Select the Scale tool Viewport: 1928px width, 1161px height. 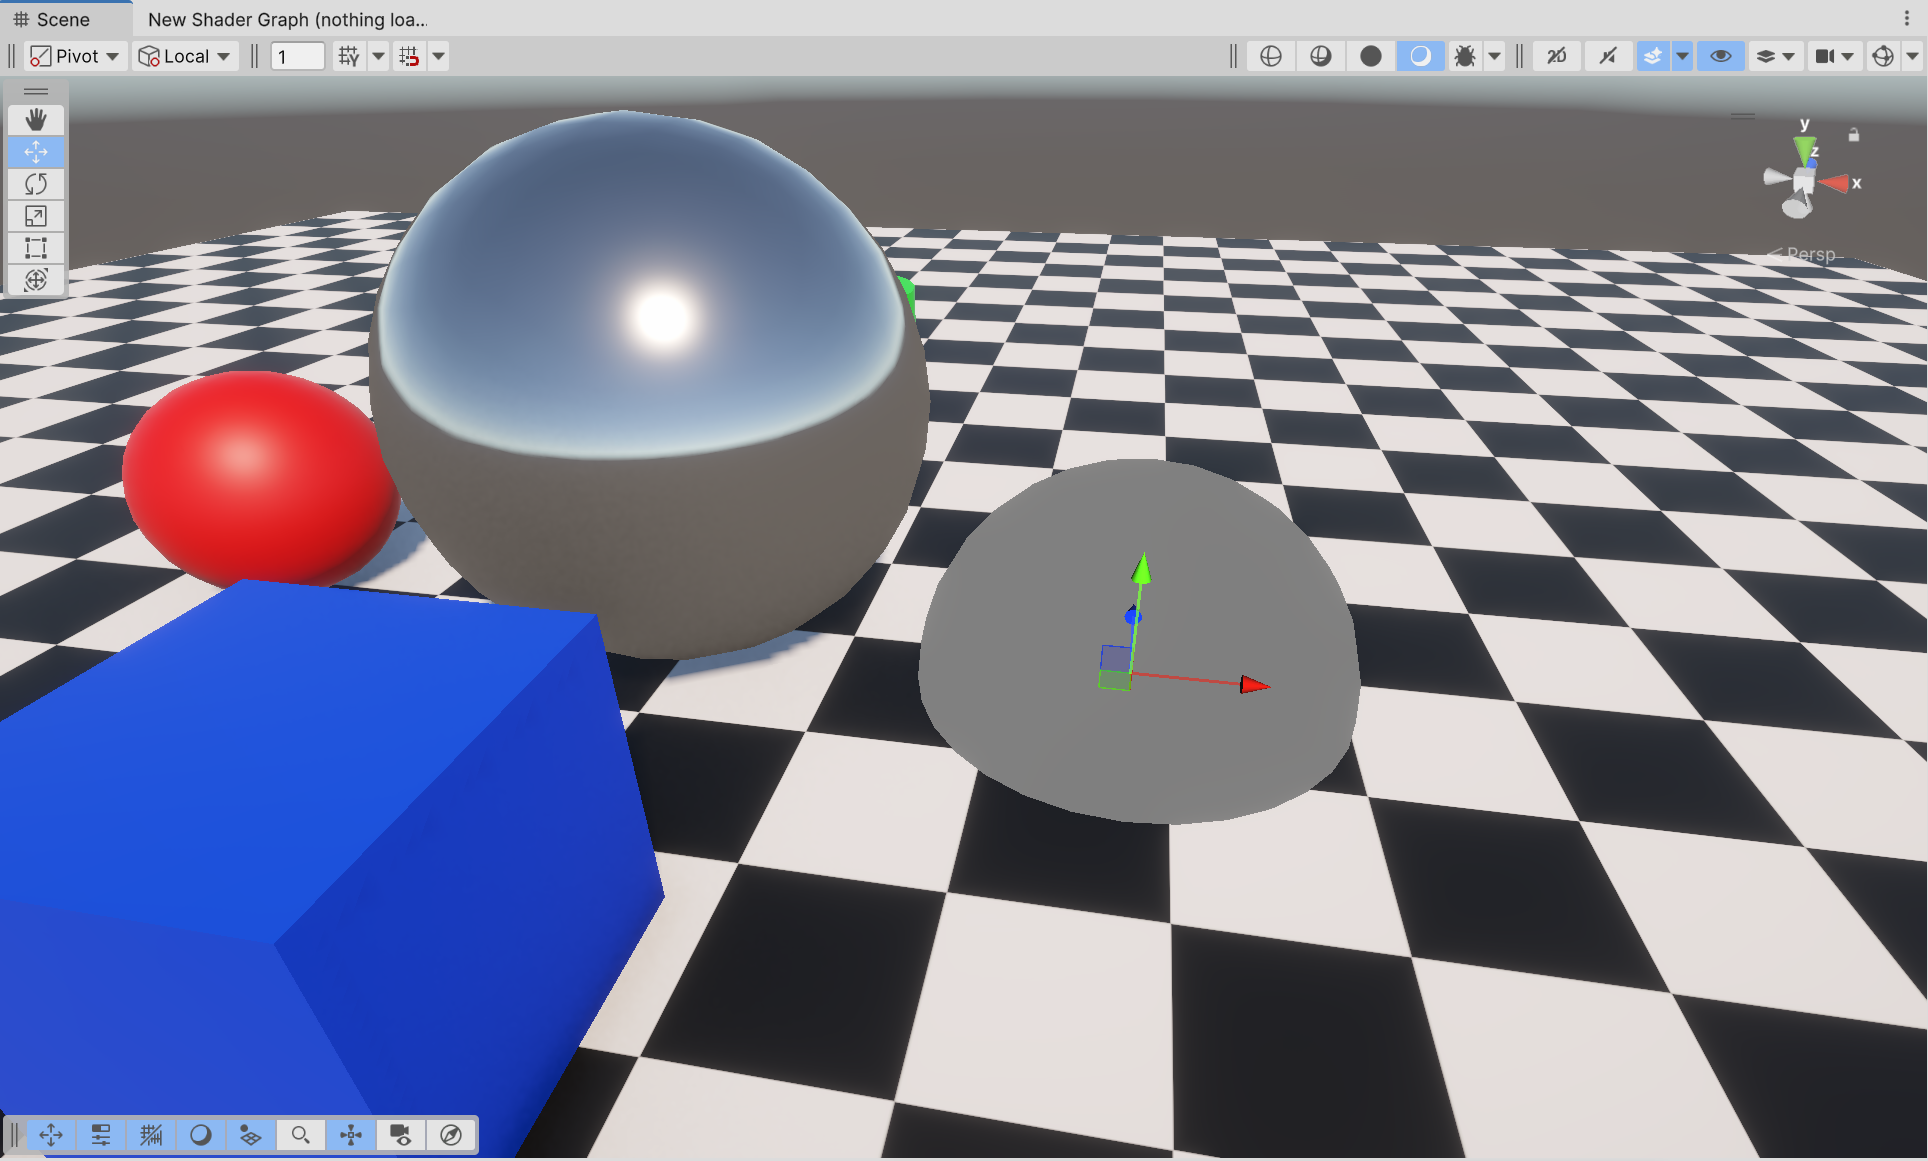[x=36, y=216]
